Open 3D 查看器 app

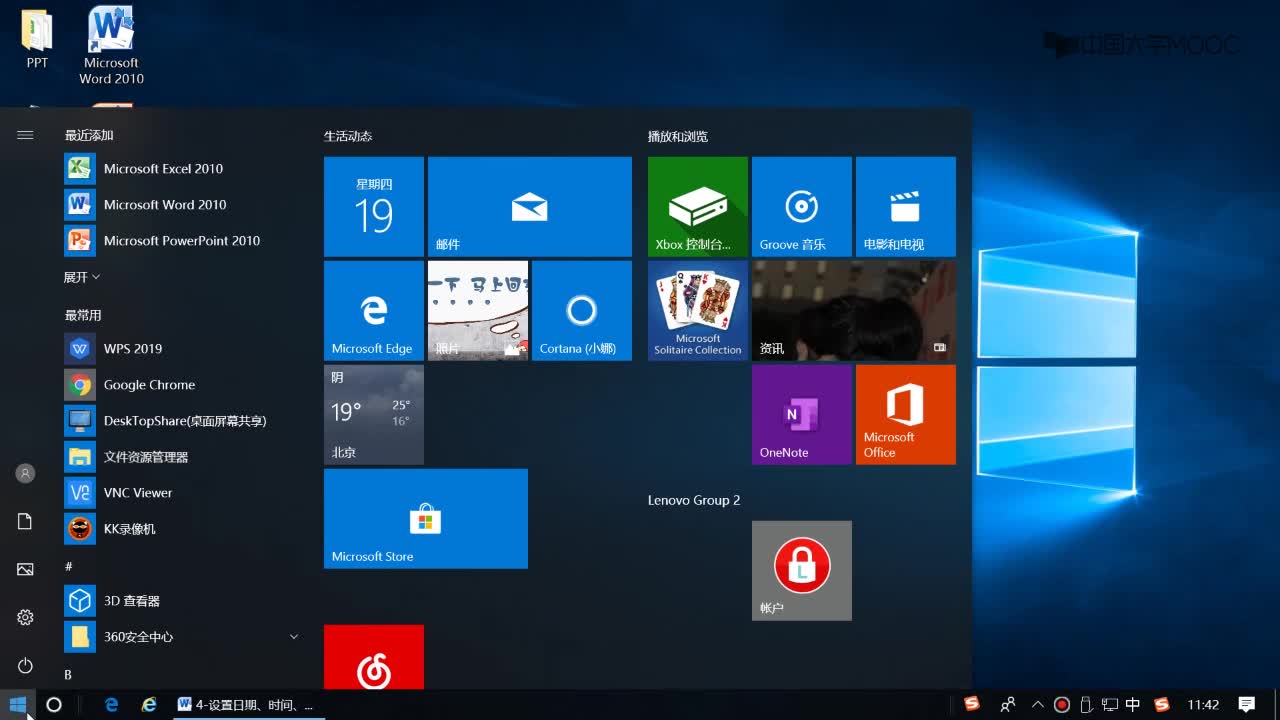pos(182,601)
